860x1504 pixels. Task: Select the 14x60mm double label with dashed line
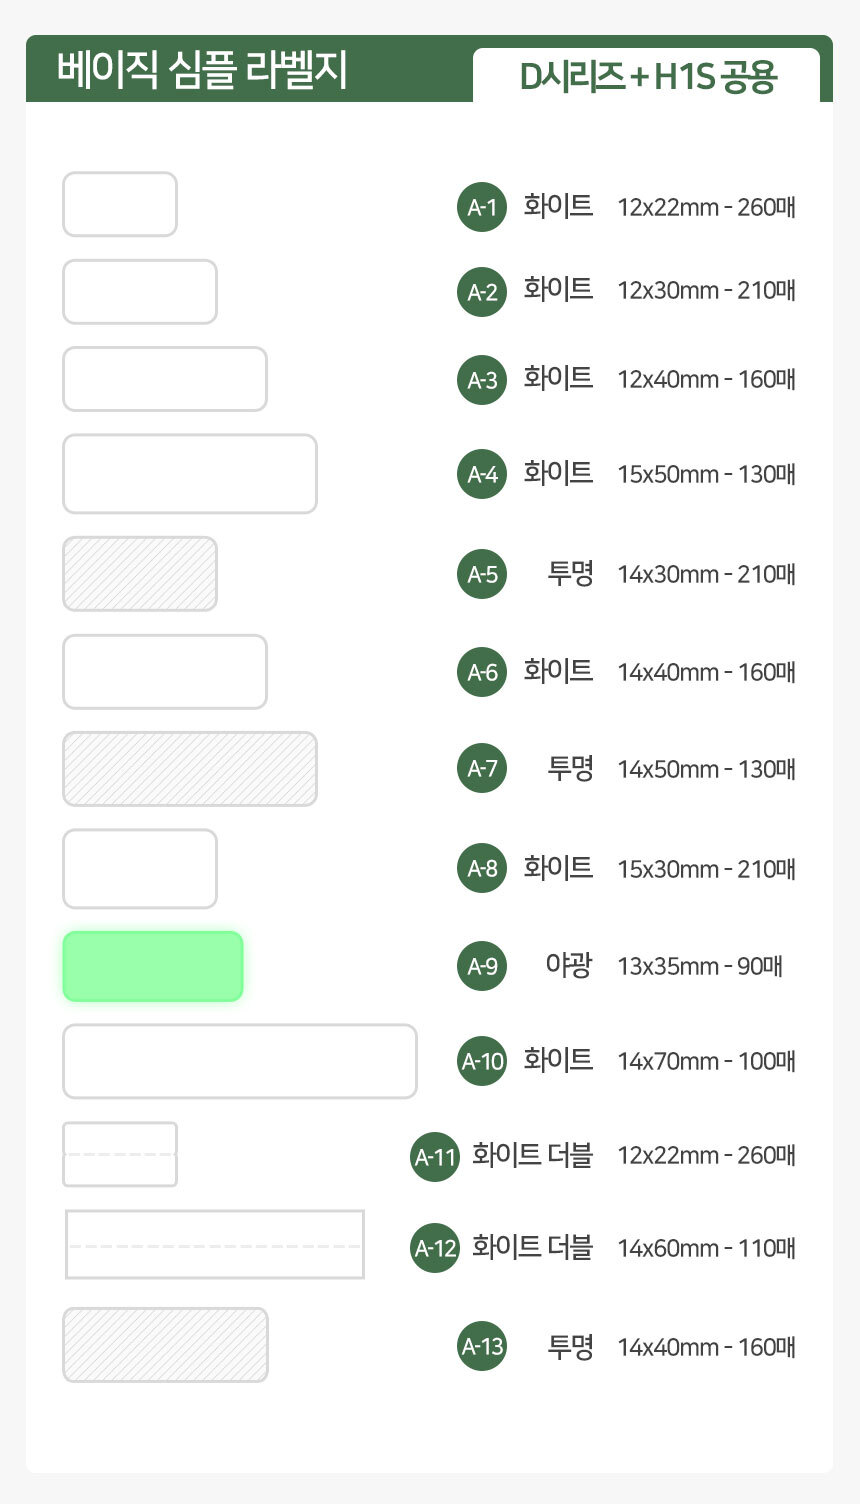(215, 1244)
